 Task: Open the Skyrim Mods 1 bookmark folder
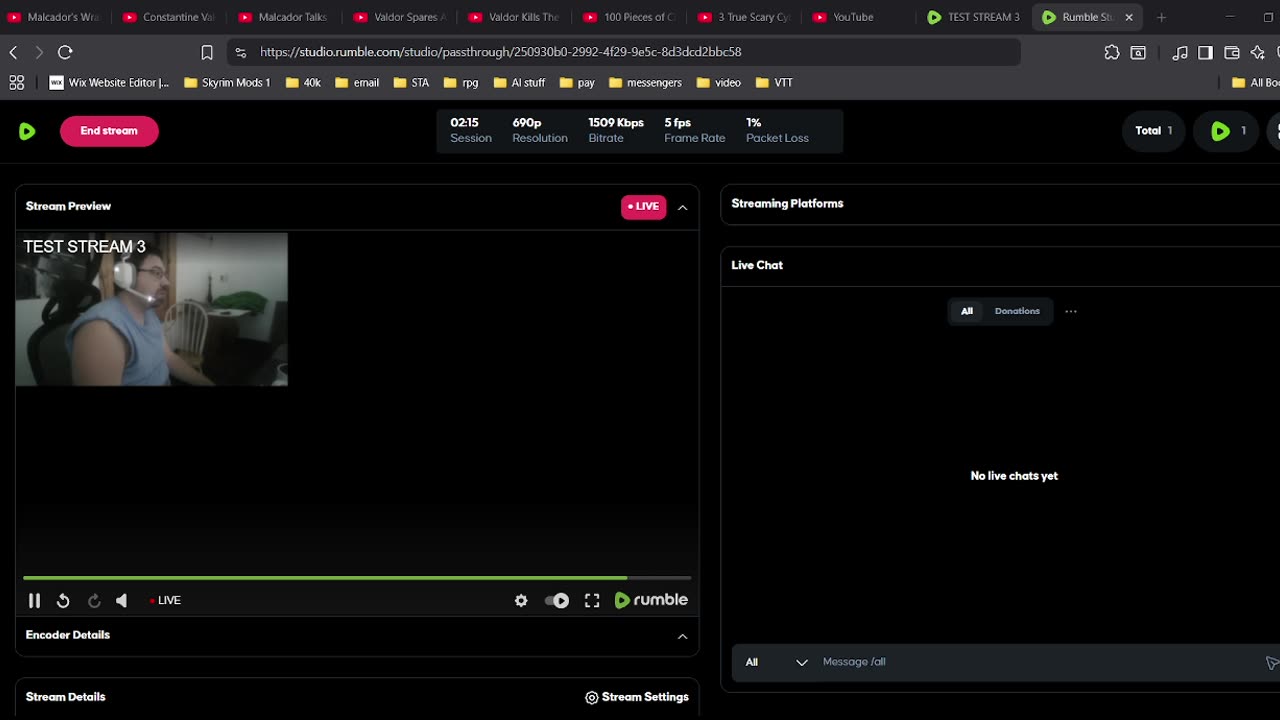pos(227,83)
